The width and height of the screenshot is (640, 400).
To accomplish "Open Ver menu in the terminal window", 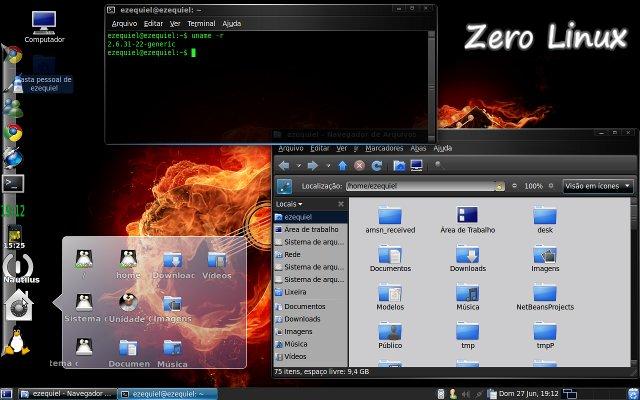I will coord(175,24).
